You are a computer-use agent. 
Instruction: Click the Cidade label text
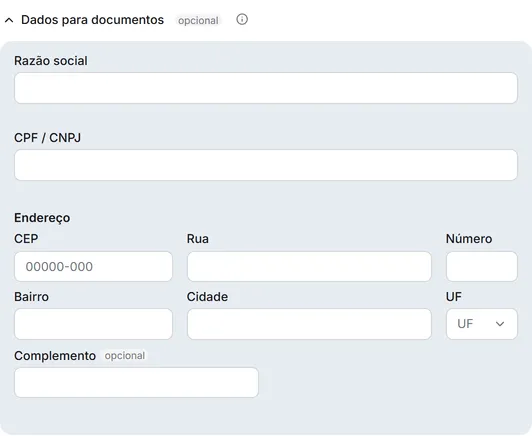pos(207,297)
